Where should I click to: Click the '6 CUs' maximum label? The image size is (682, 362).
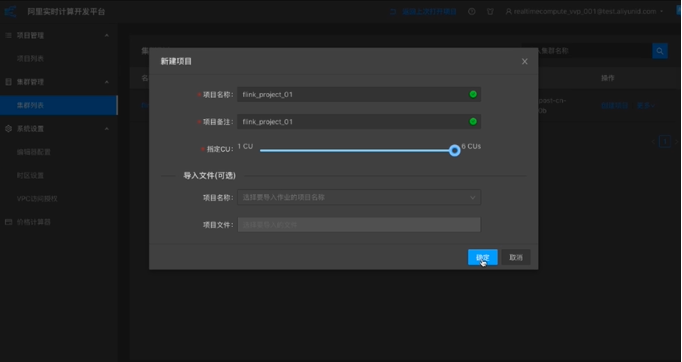tap(471, 147)
